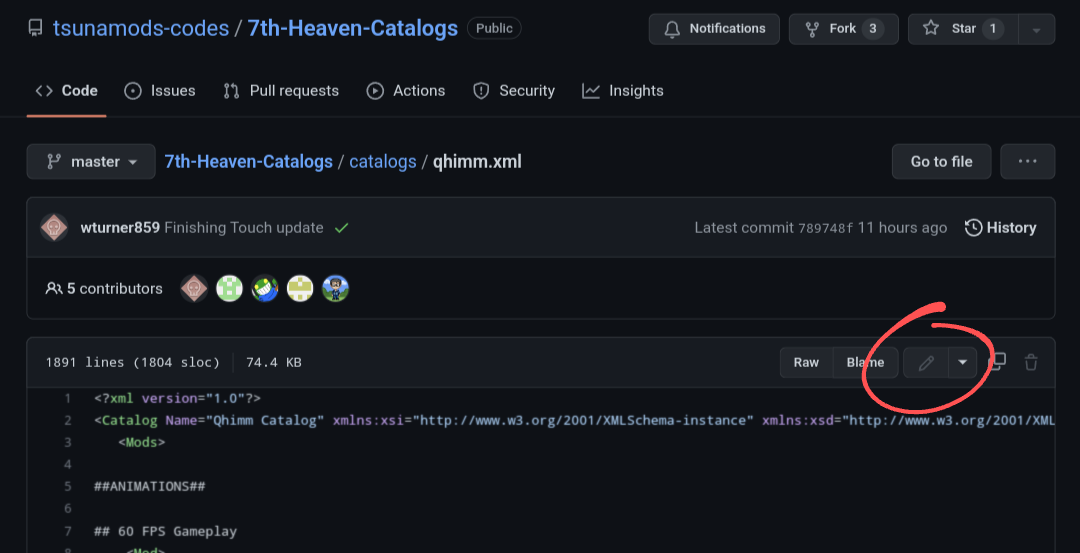The image size is (1080, 553).
Task: Select line number 7
Action: point(68,531)
